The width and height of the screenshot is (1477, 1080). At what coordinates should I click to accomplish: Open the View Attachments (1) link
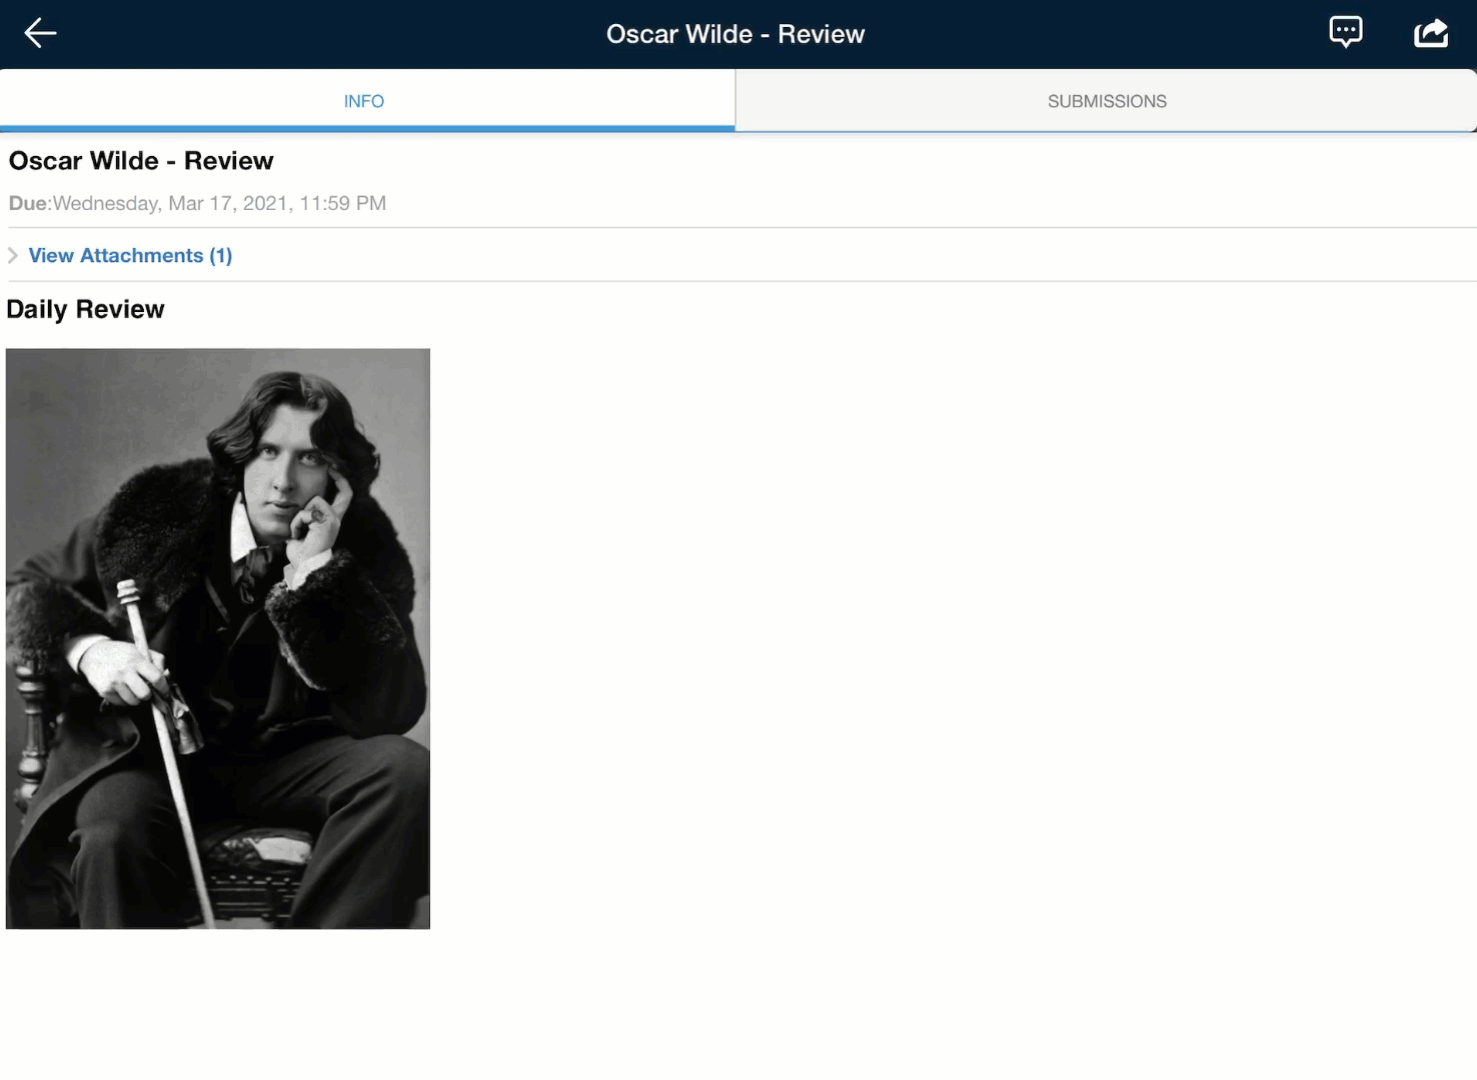tap(130, 256)
